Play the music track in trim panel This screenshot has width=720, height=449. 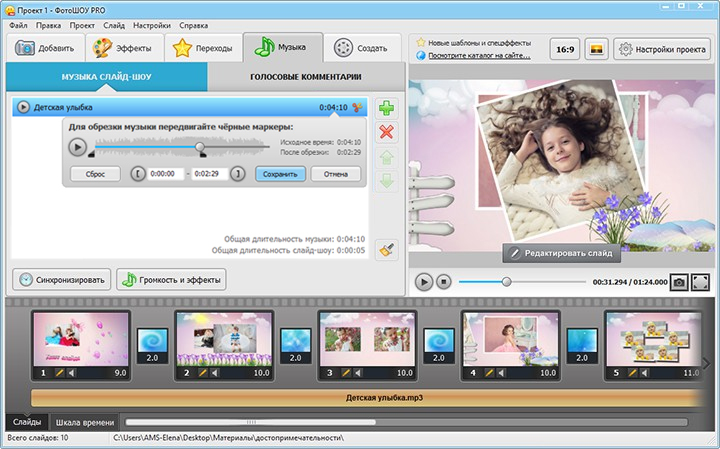[77, 147]
